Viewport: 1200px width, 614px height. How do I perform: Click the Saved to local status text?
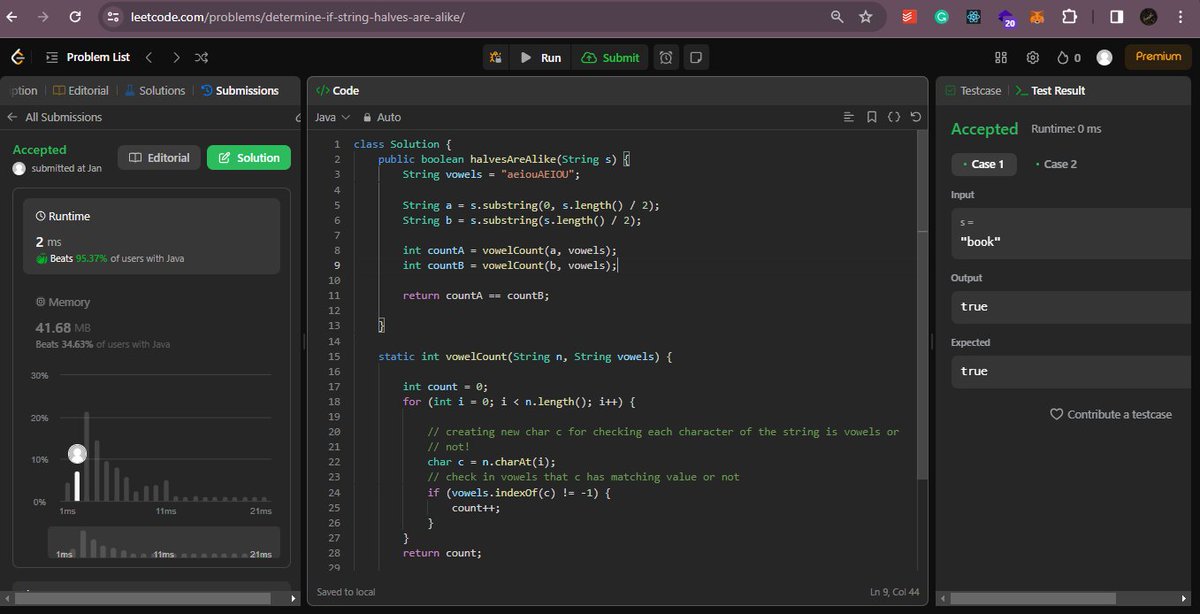(346, 591)
